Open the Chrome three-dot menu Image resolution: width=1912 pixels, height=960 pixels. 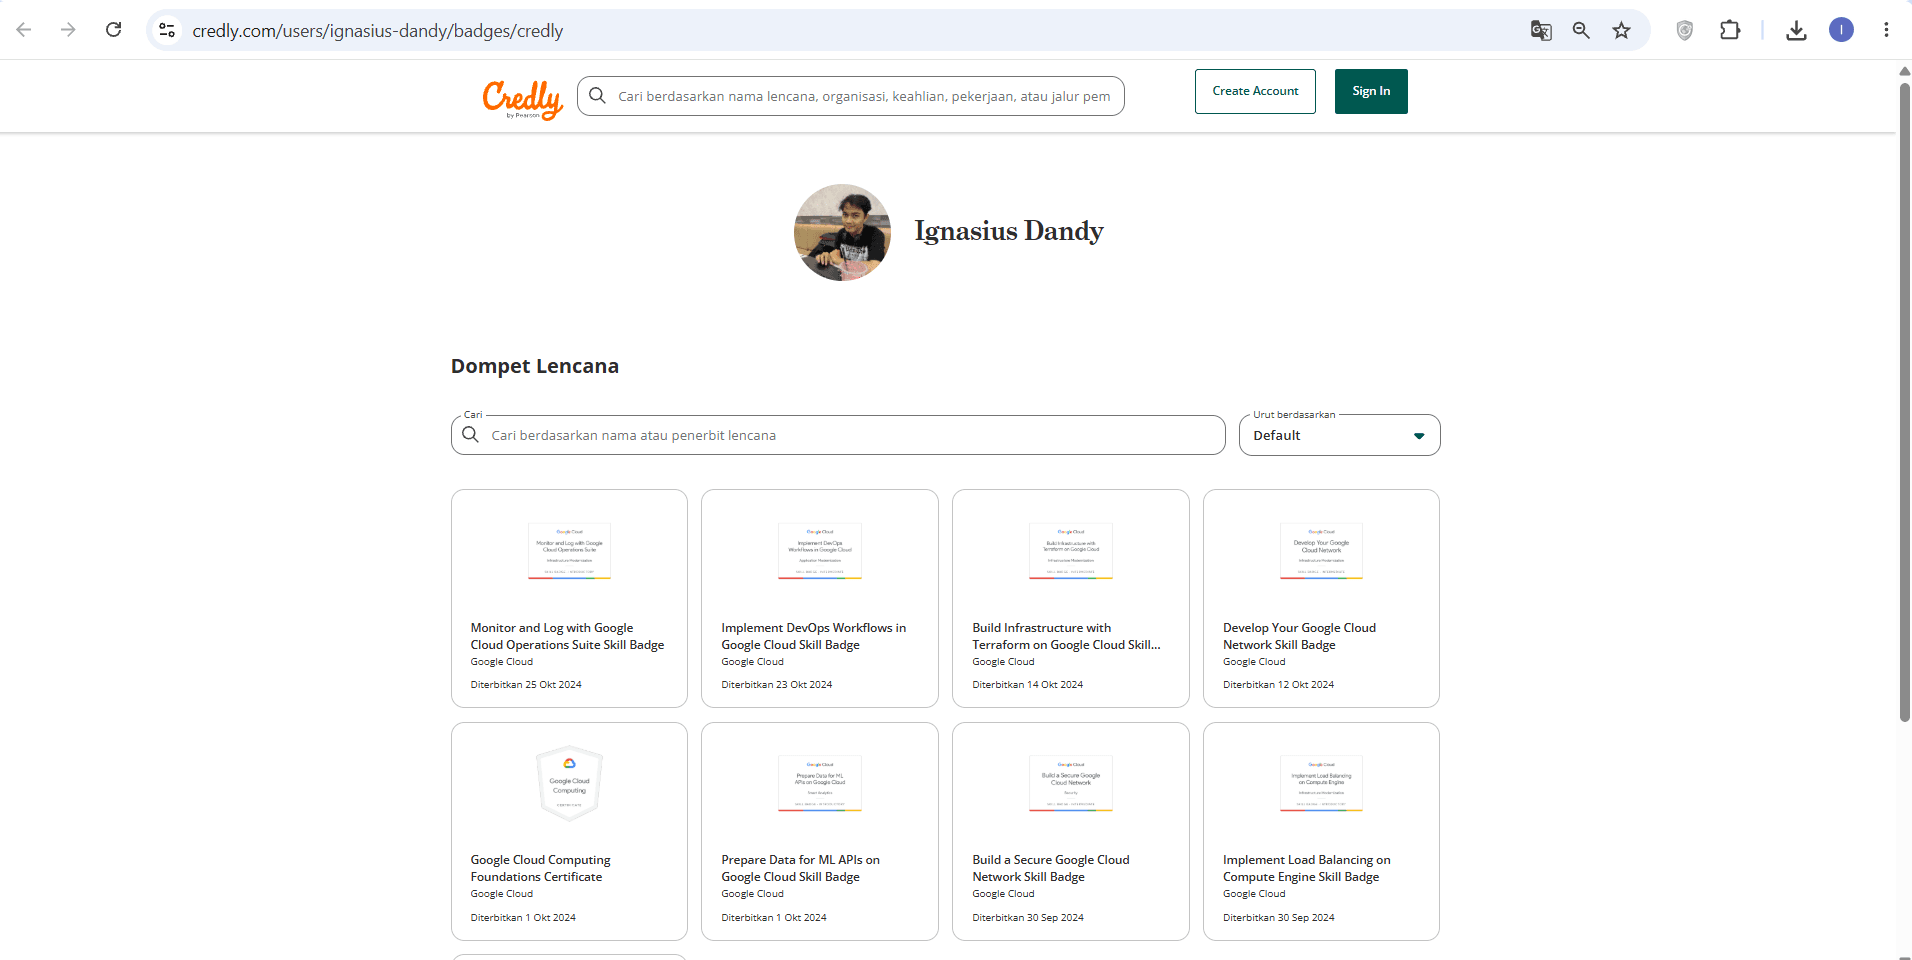coord(1886,30)
